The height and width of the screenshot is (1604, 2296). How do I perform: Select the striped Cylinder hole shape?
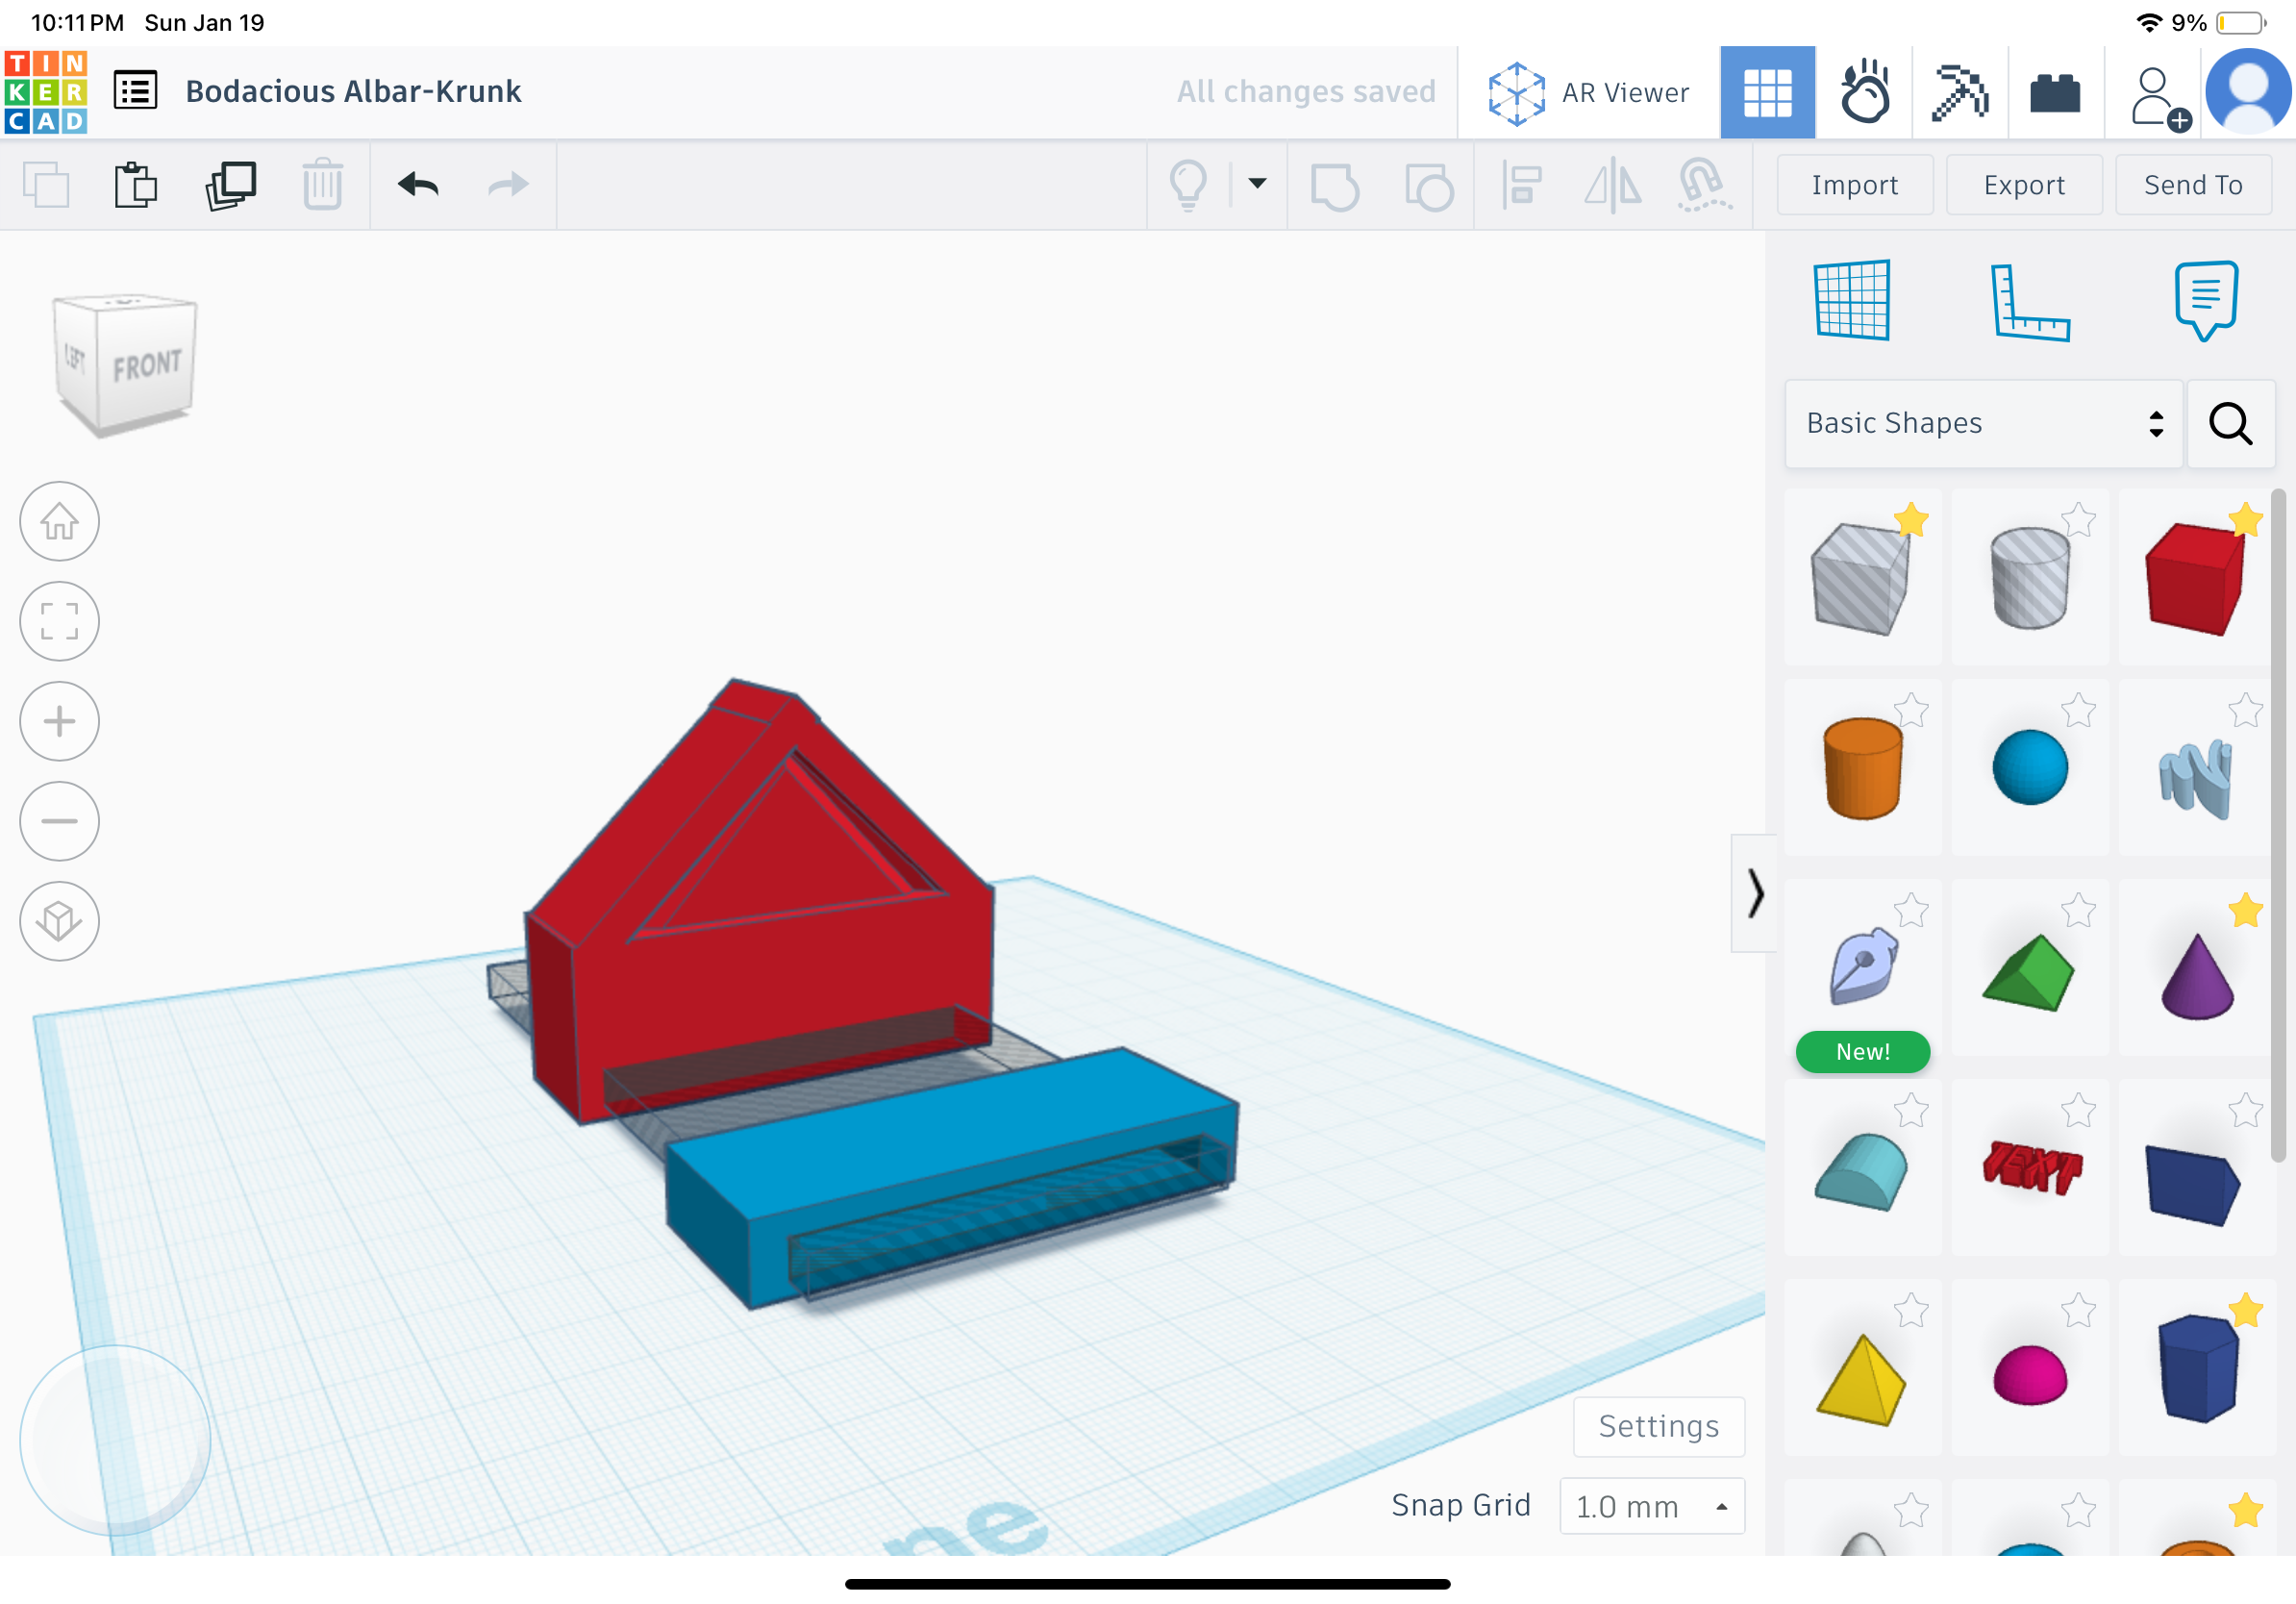click(2029, 579)
